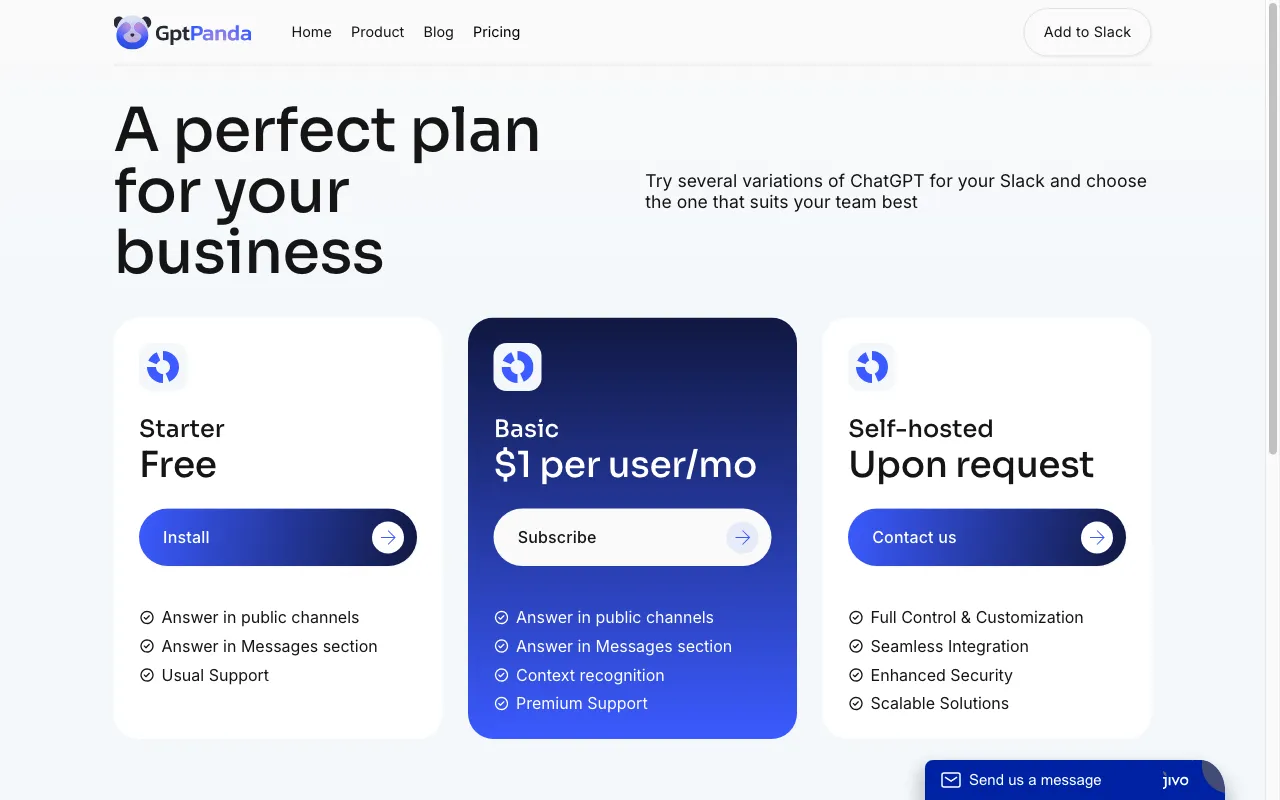This screenshot has width=1280, height=800.
Task: Click Starter's Answer in public channels checkmark
Action: click(147, 618)
